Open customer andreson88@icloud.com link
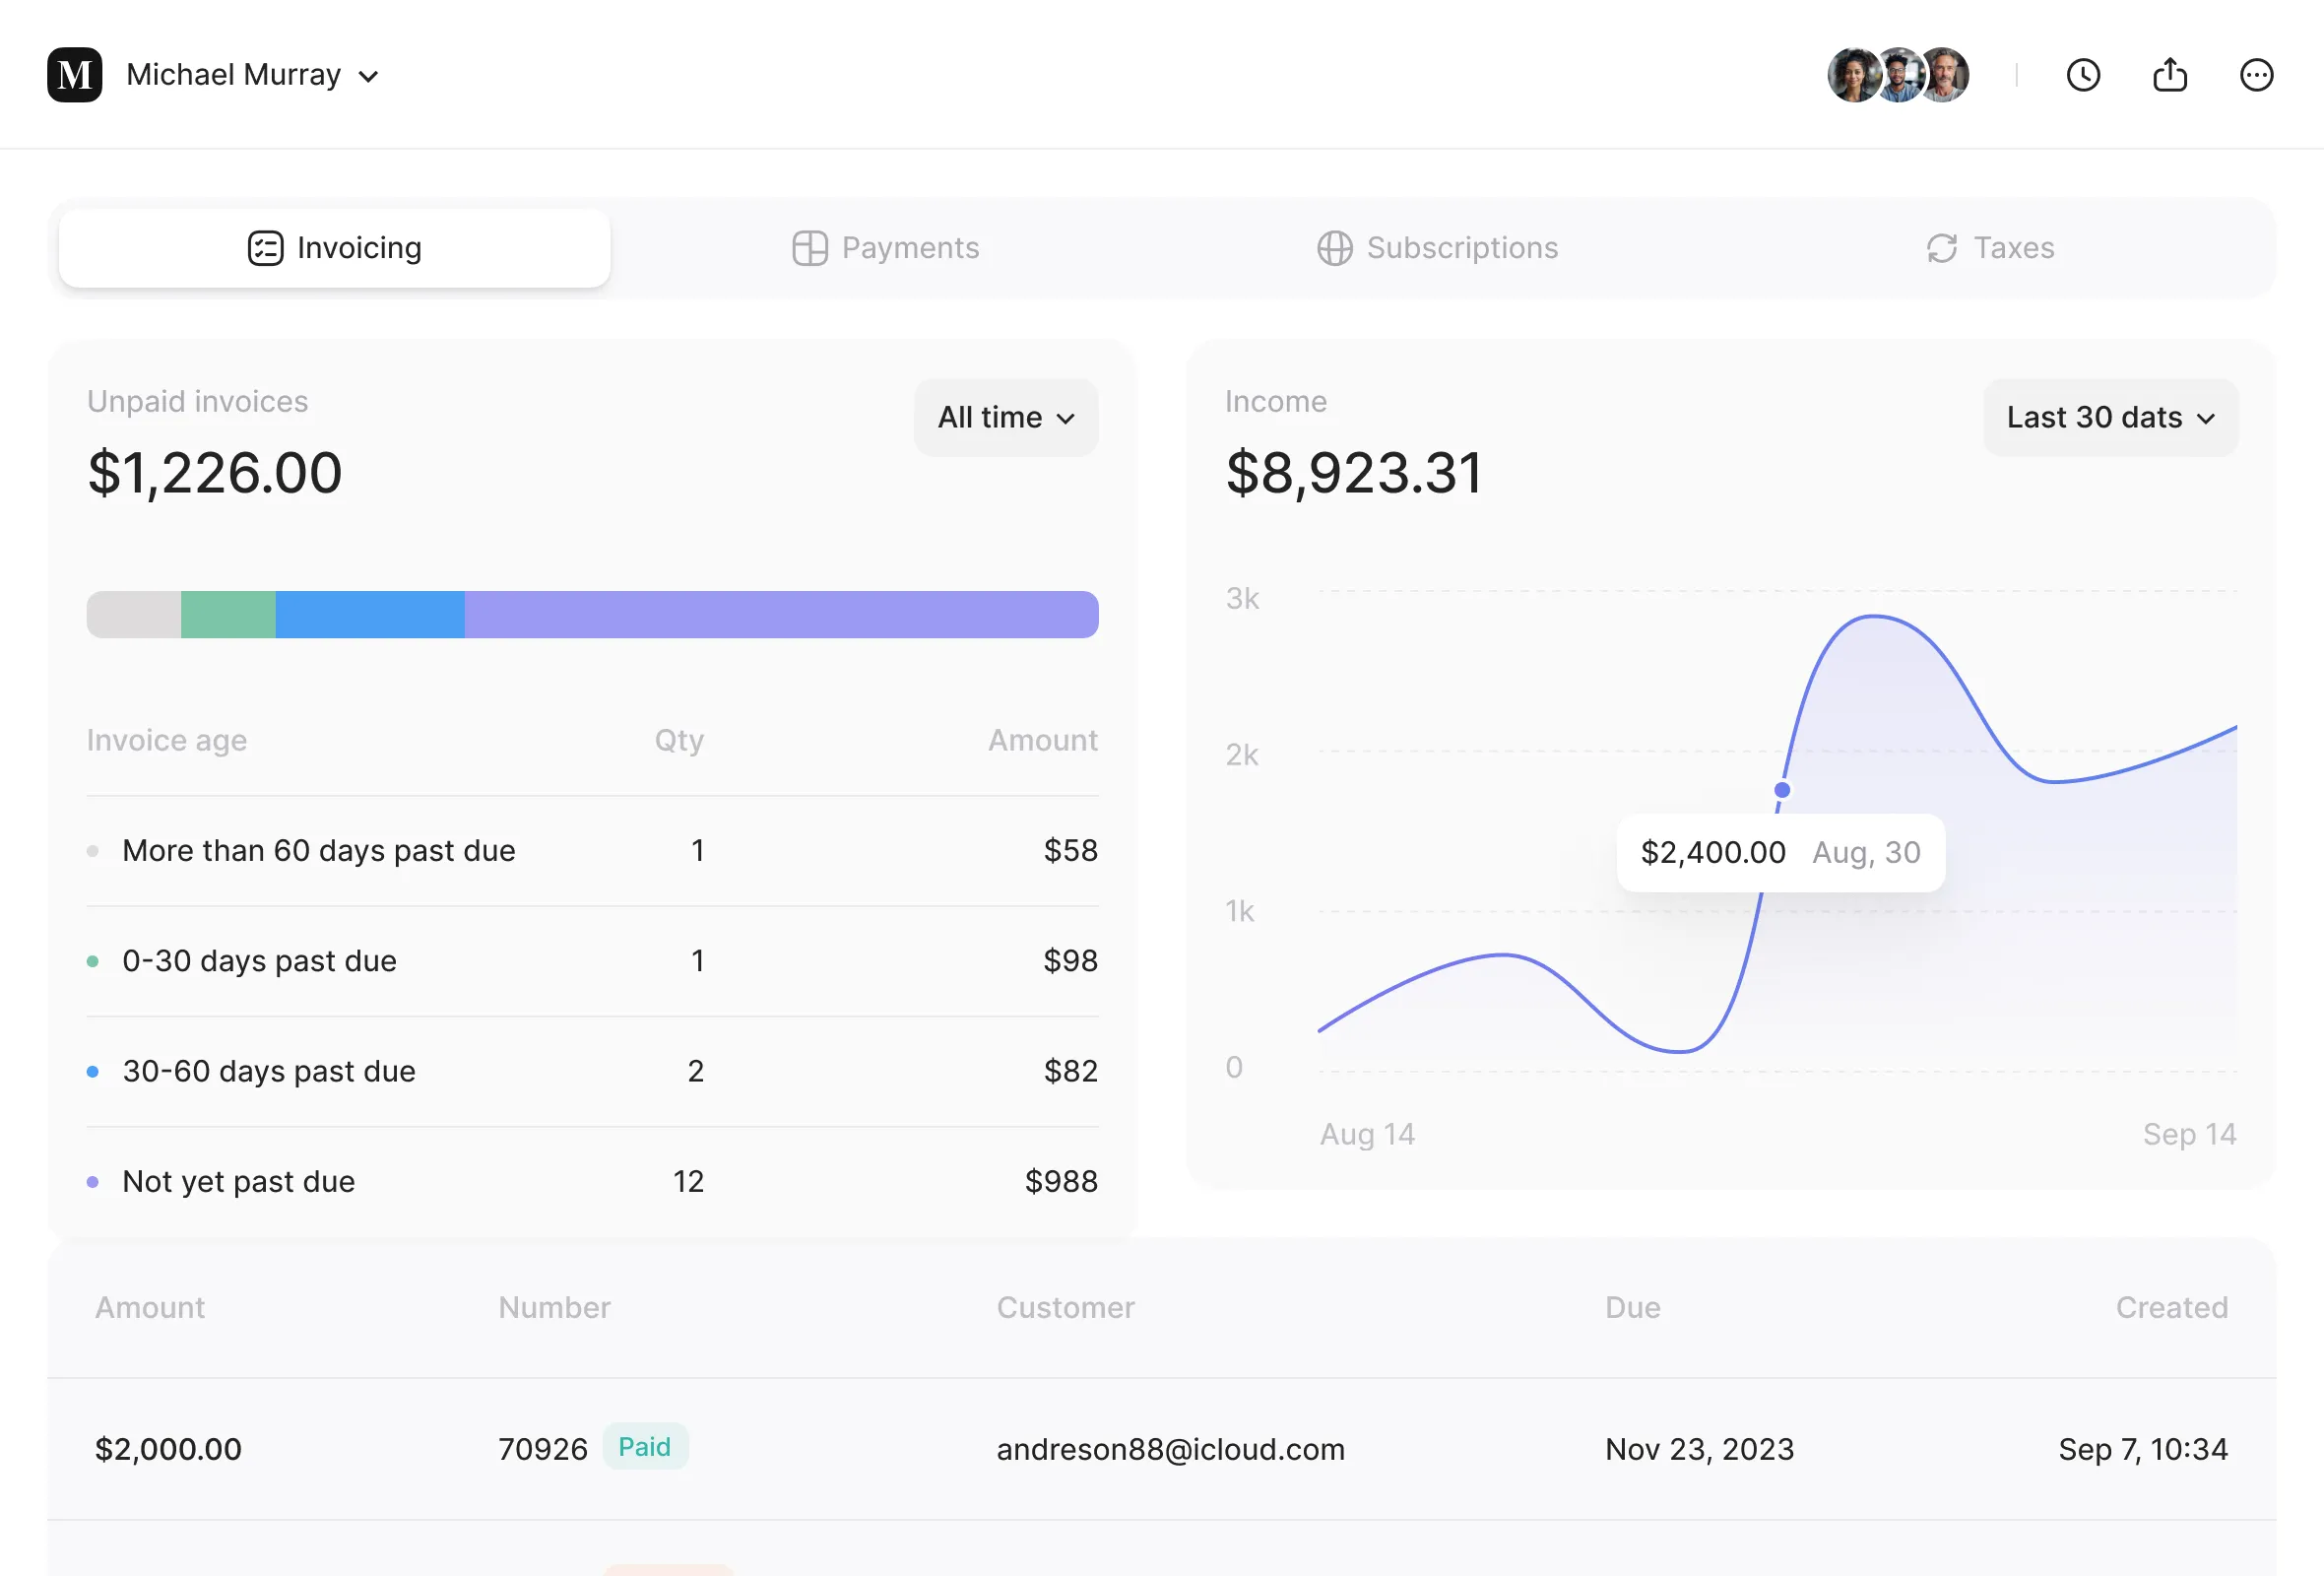This screenshot has width=2324, height=1576. [x=1170, y=1449]
